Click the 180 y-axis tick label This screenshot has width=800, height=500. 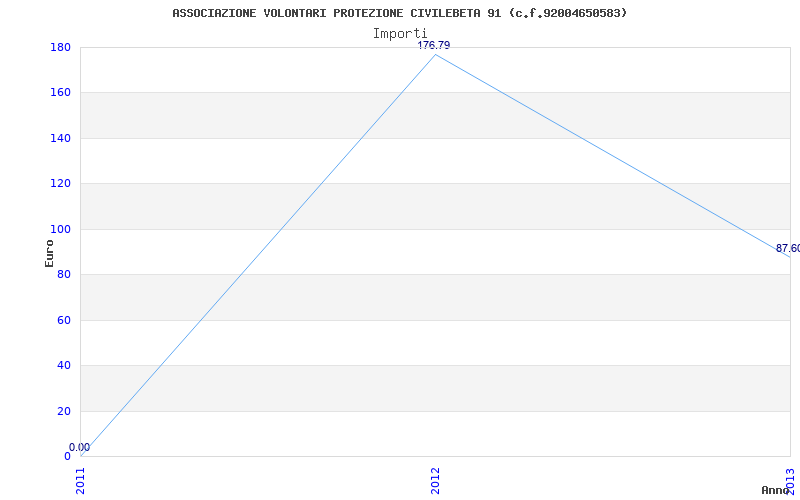click(60, 47)
